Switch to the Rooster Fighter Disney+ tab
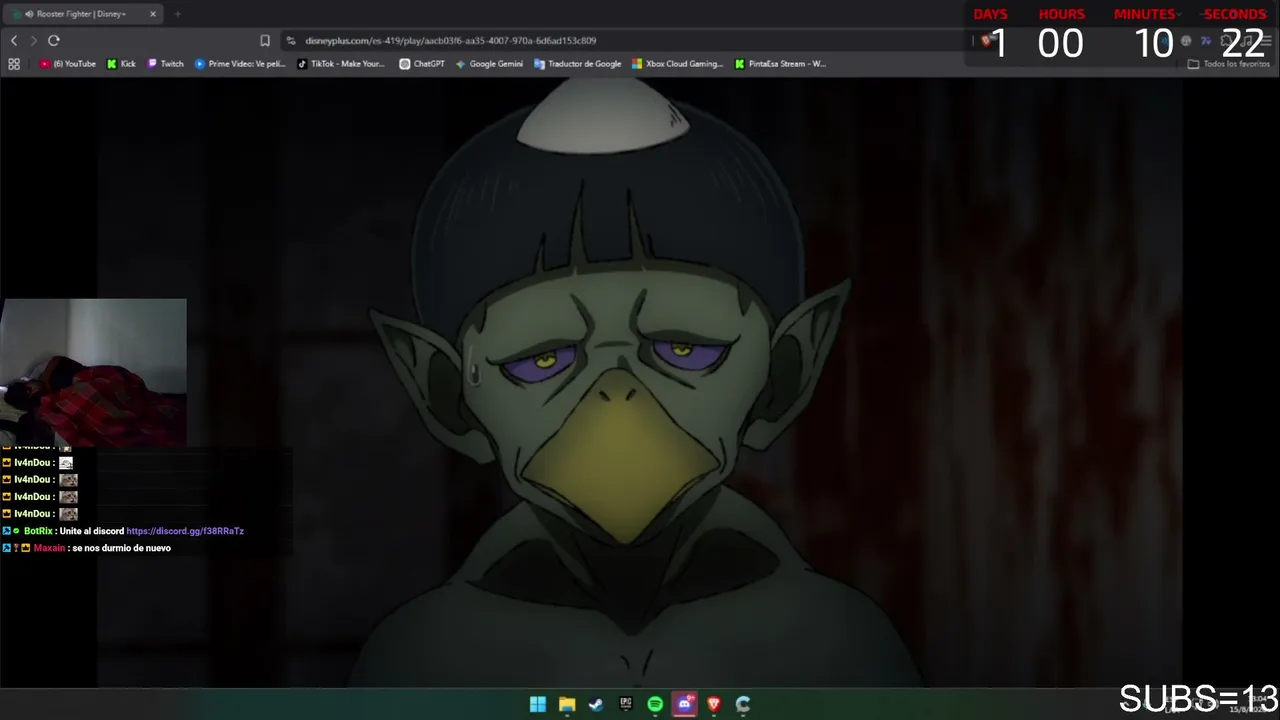The width and height of the screenshot is (1280, 720). 82,14
